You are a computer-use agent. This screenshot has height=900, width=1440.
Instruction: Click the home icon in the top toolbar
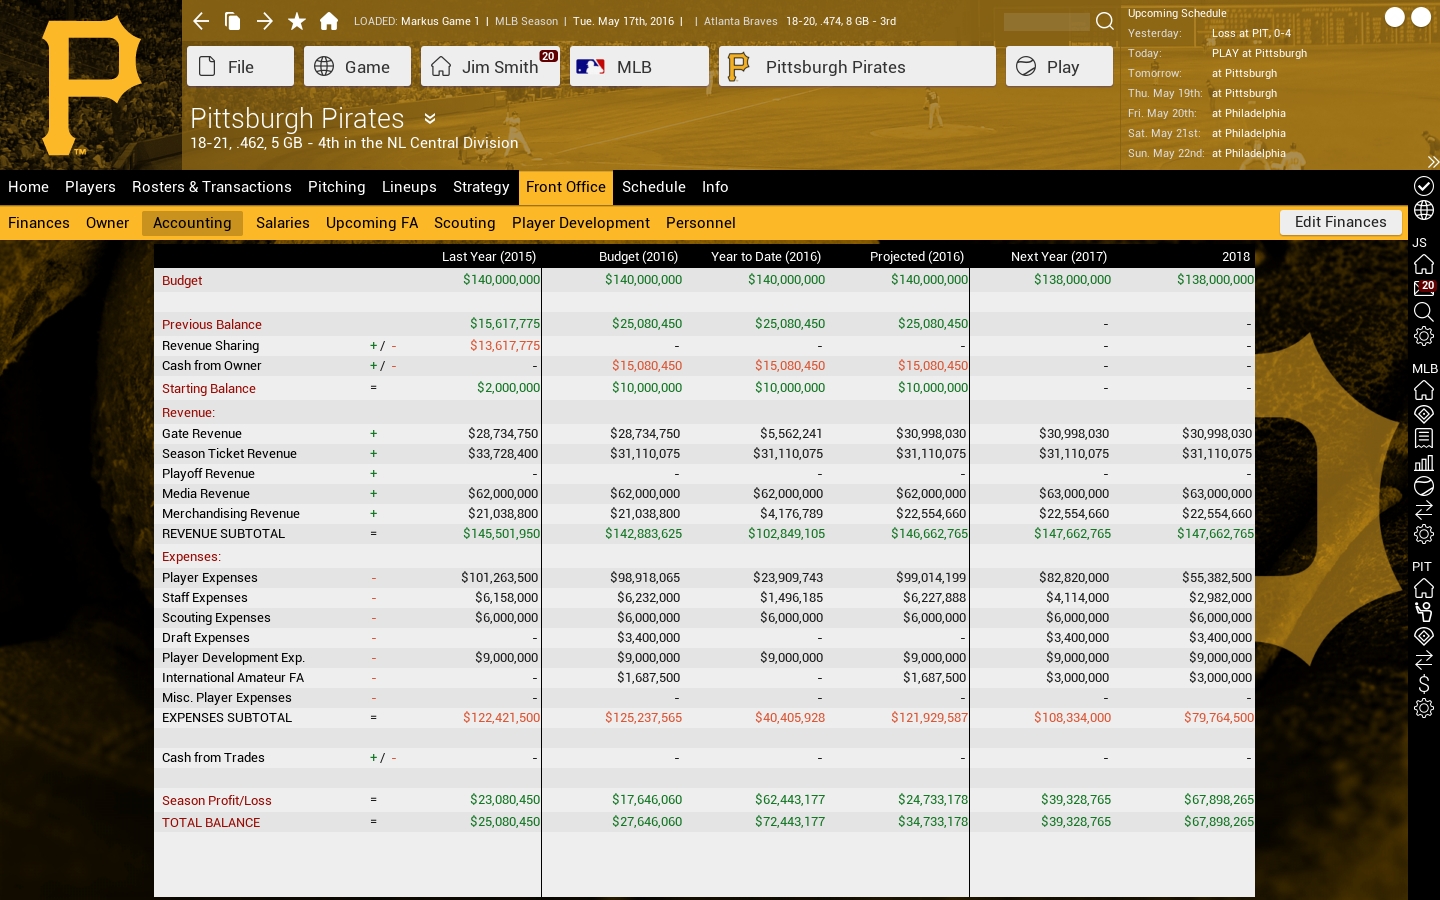coord(329,20)
